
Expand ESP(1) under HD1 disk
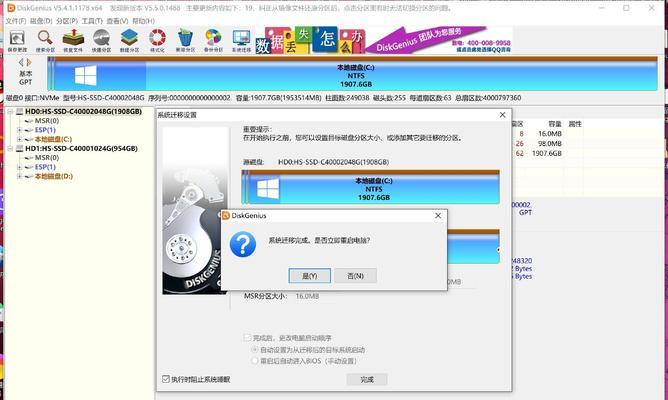19,167
